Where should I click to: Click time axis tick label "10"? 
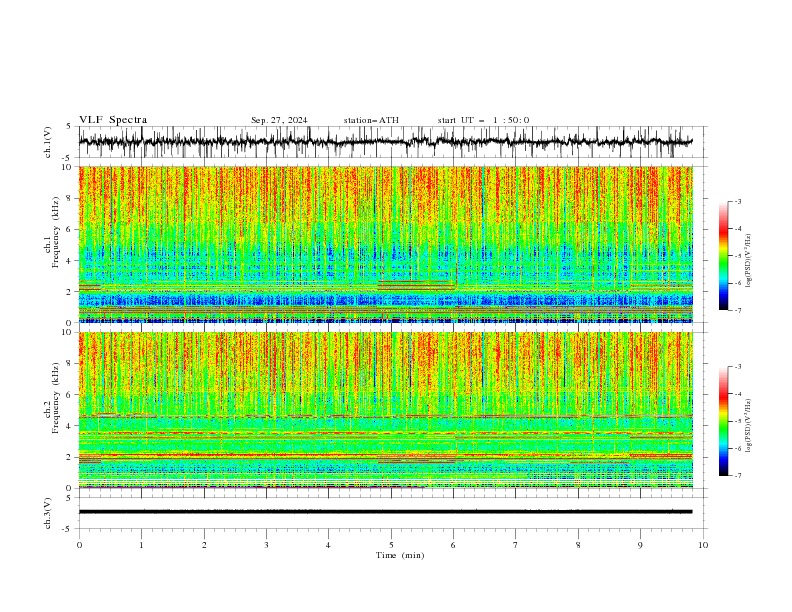703,545
